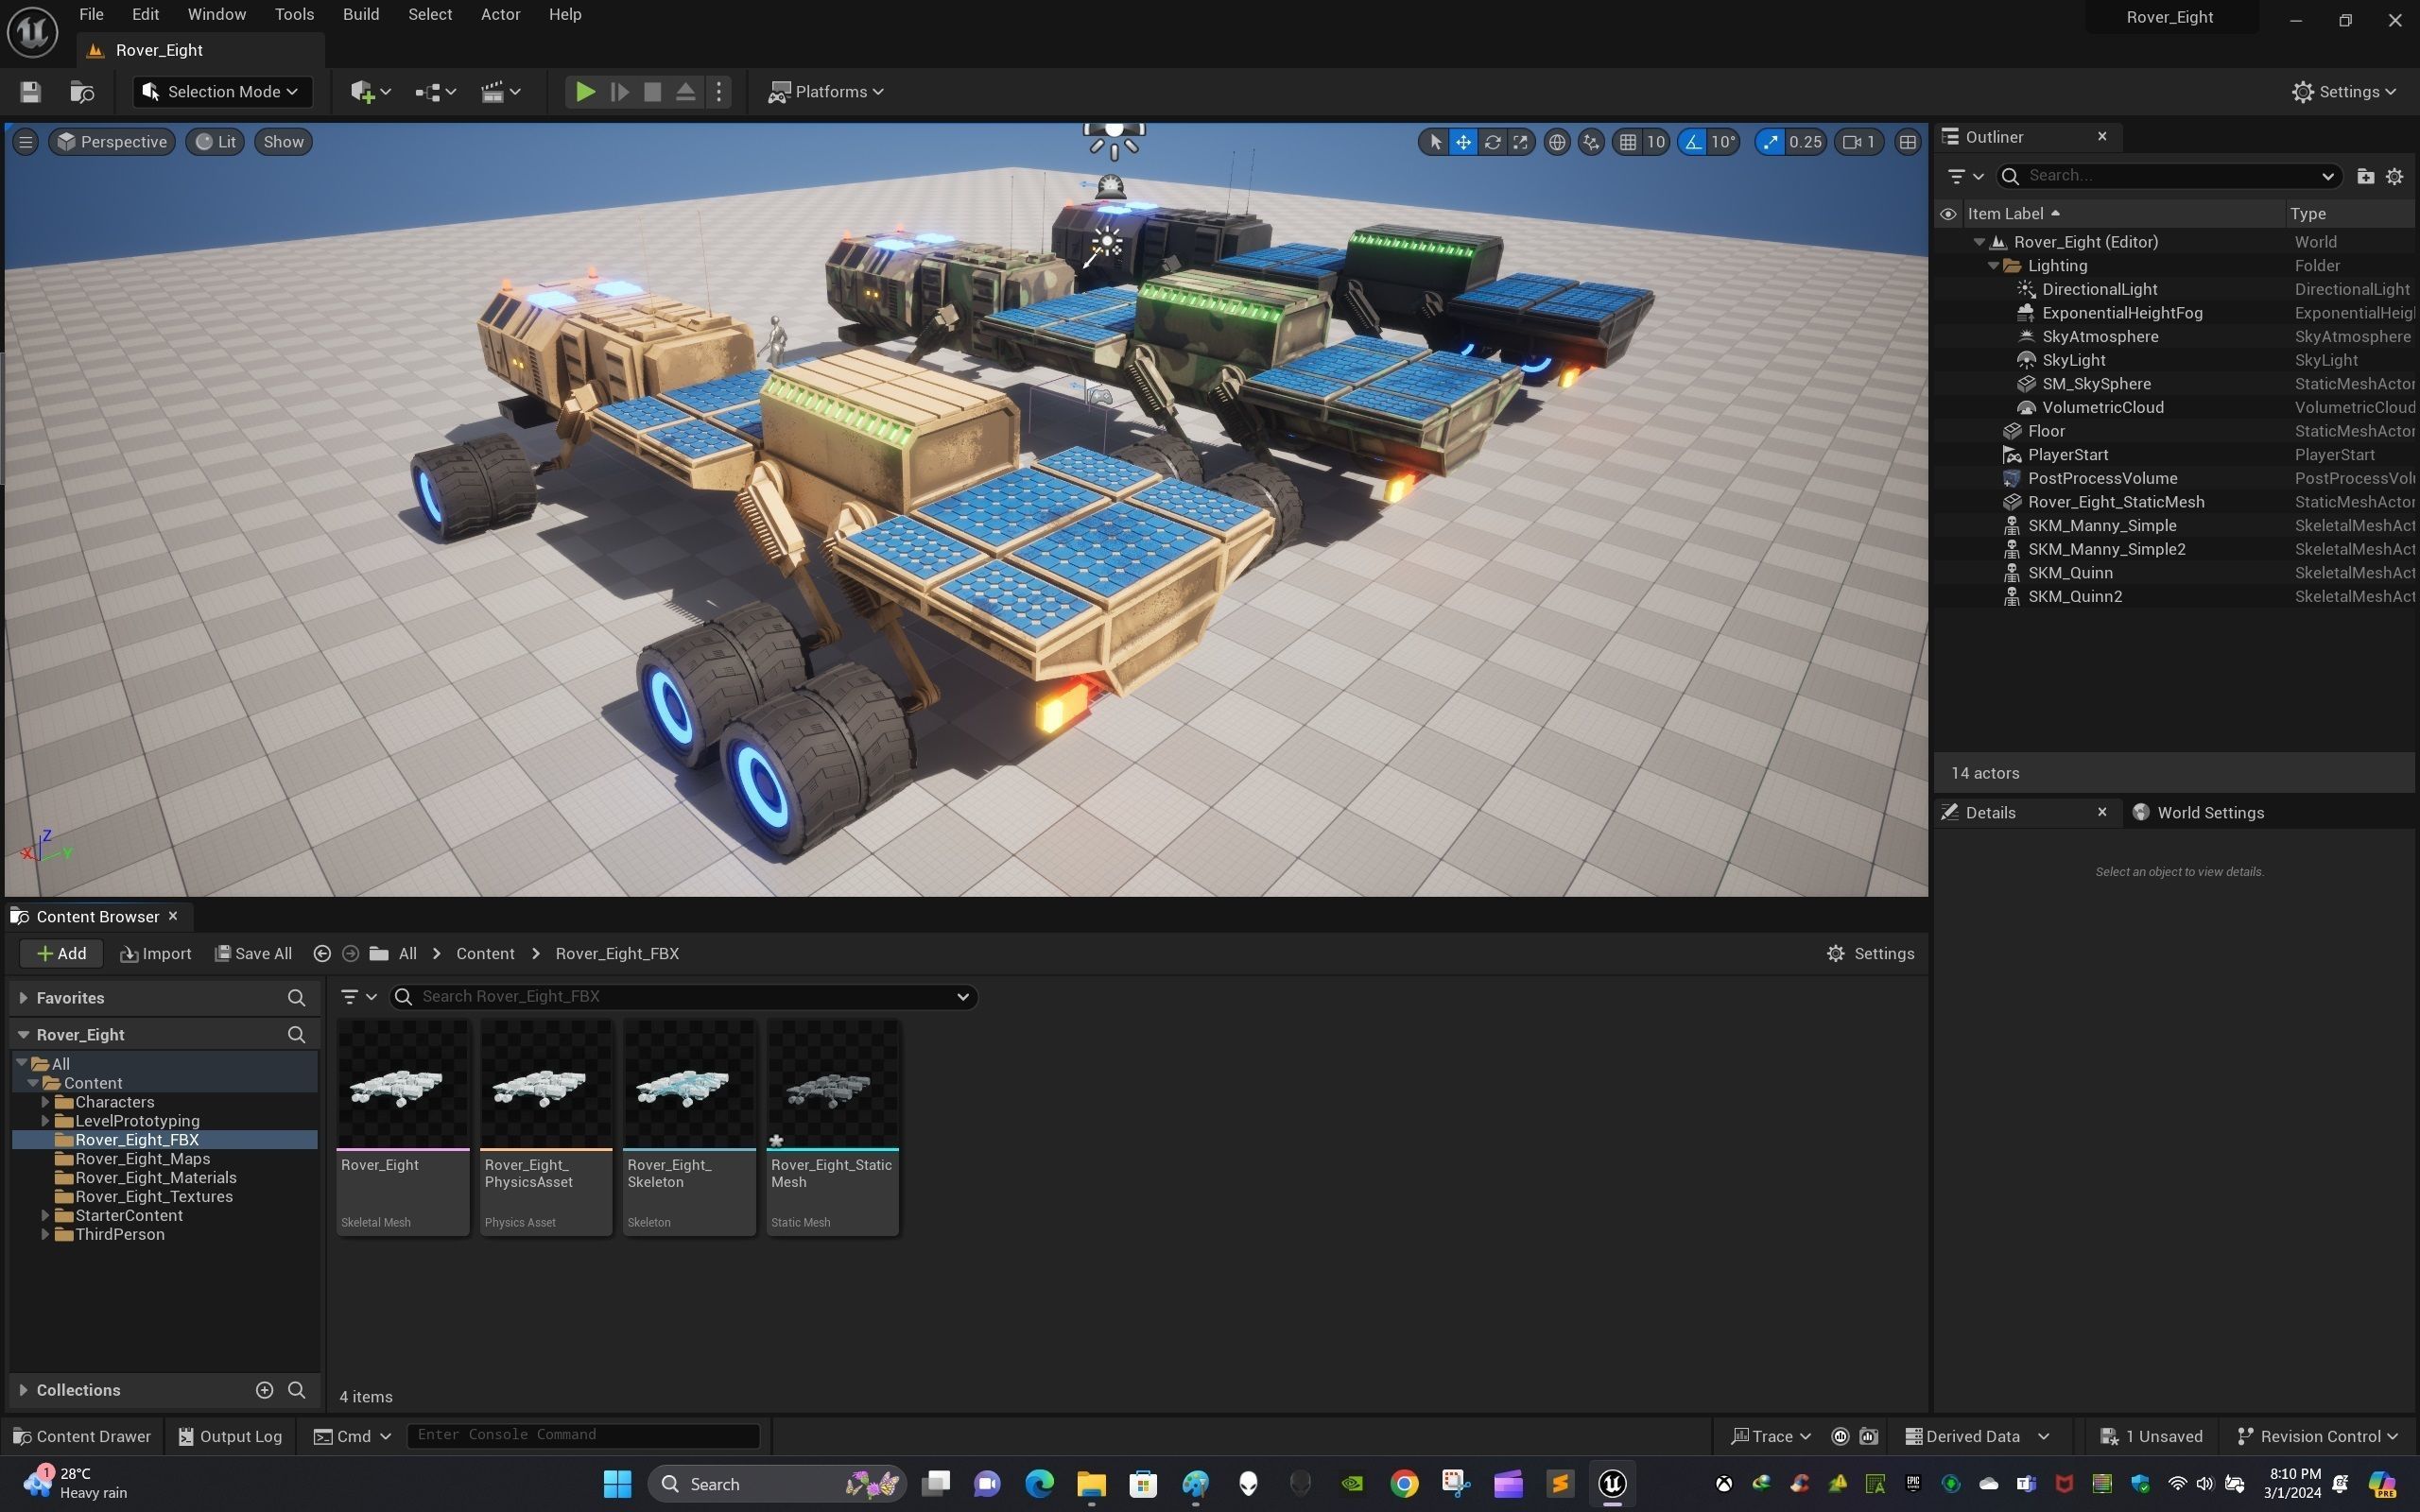Viewport: 2420px width, 1512px height.
Task: Activate the Translate move tool
Action: coord(1463,142)
